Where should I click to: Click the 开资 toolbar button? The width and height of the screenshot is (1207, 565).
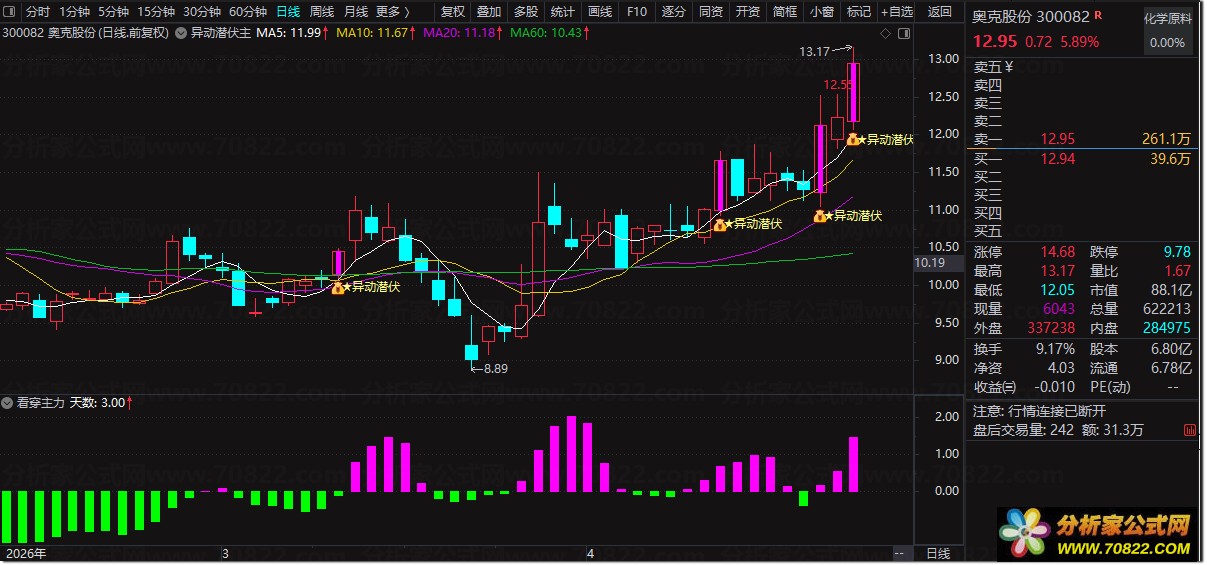748,12
